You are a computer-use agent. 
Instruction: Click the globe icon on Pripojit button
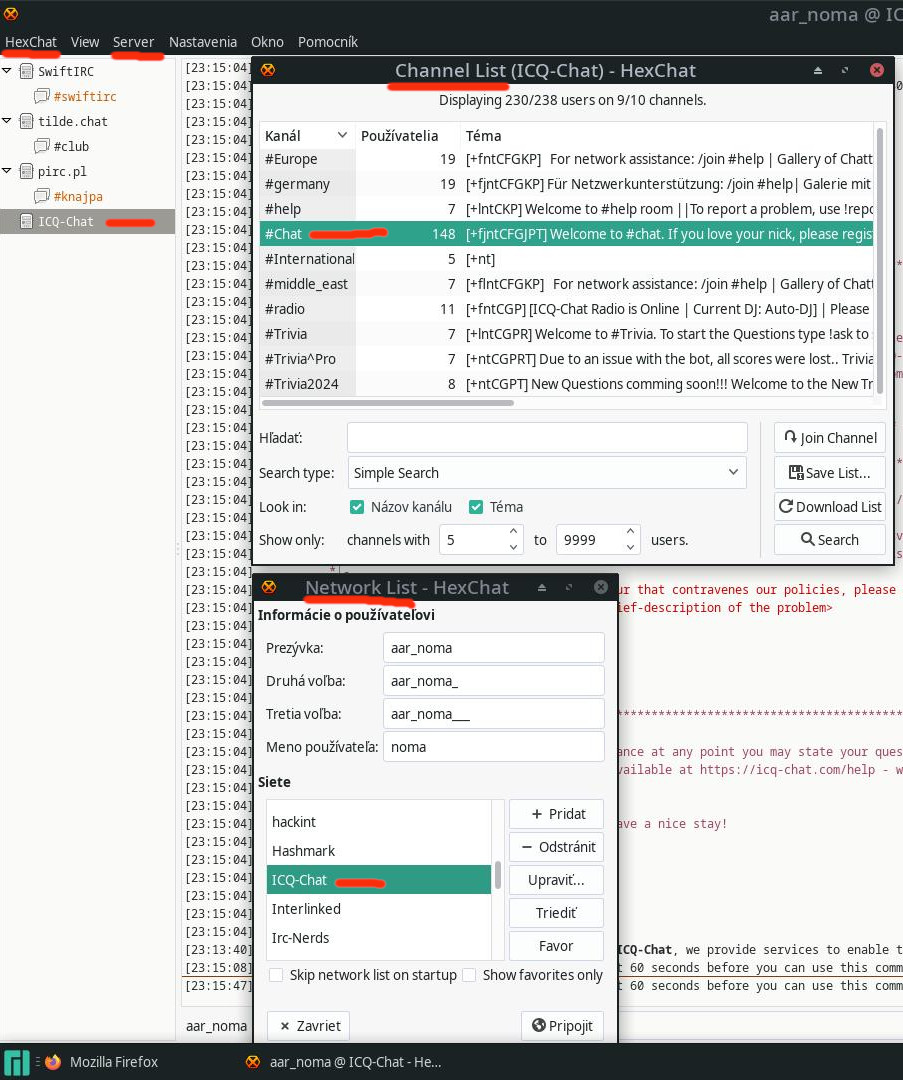point(539,1025)
